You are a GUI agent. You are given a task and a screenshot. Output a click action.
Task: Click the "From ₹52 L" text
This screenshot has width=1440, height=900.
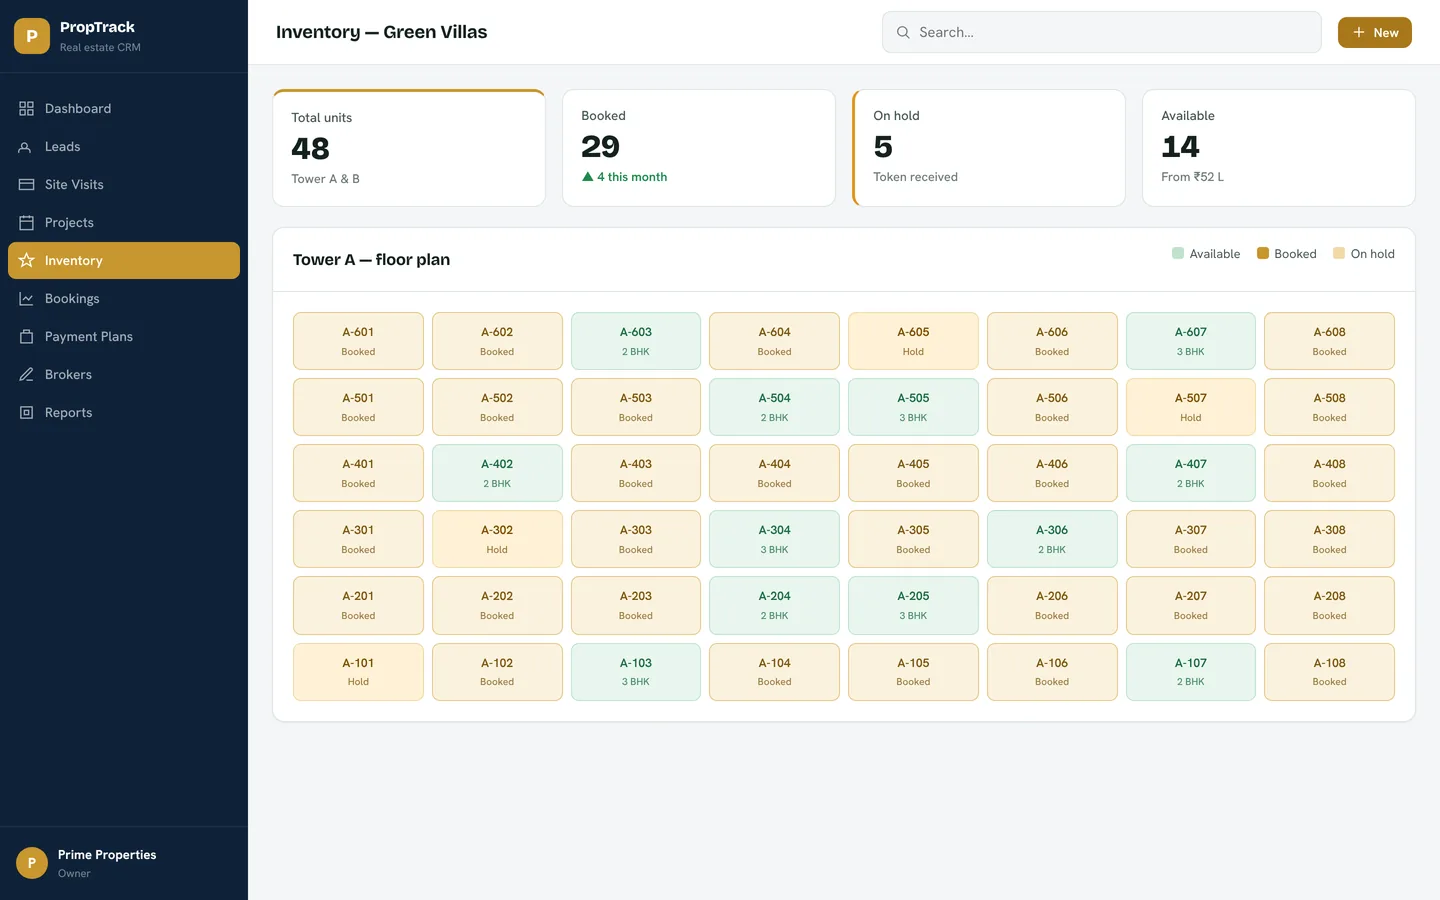click(x=1192, y=177)
